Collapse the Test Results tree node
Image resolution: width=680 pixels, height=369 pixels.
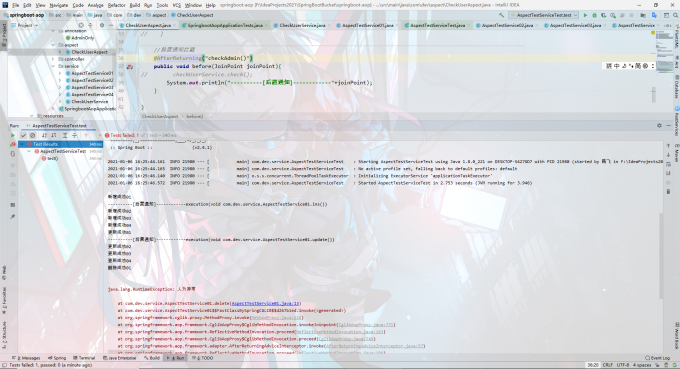(22, 144)
